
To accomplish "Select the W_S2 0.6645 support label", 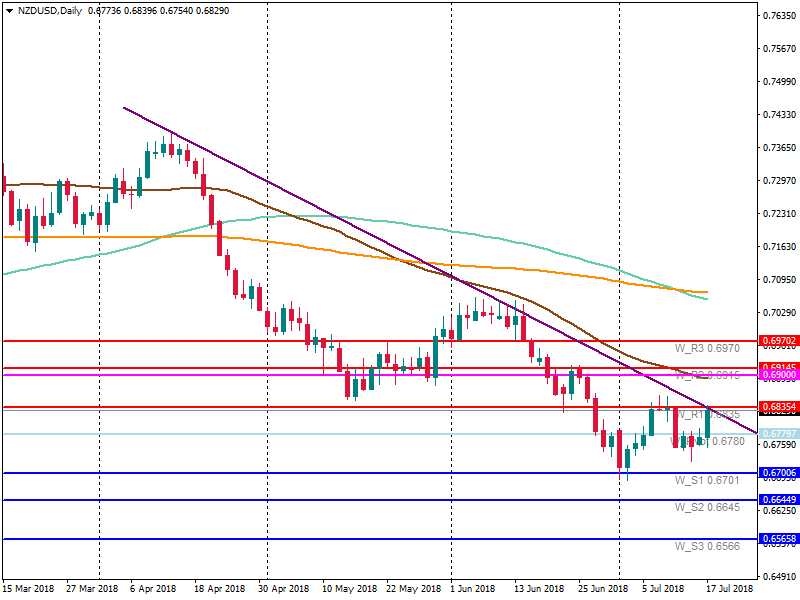I will (x=707, y=507).
